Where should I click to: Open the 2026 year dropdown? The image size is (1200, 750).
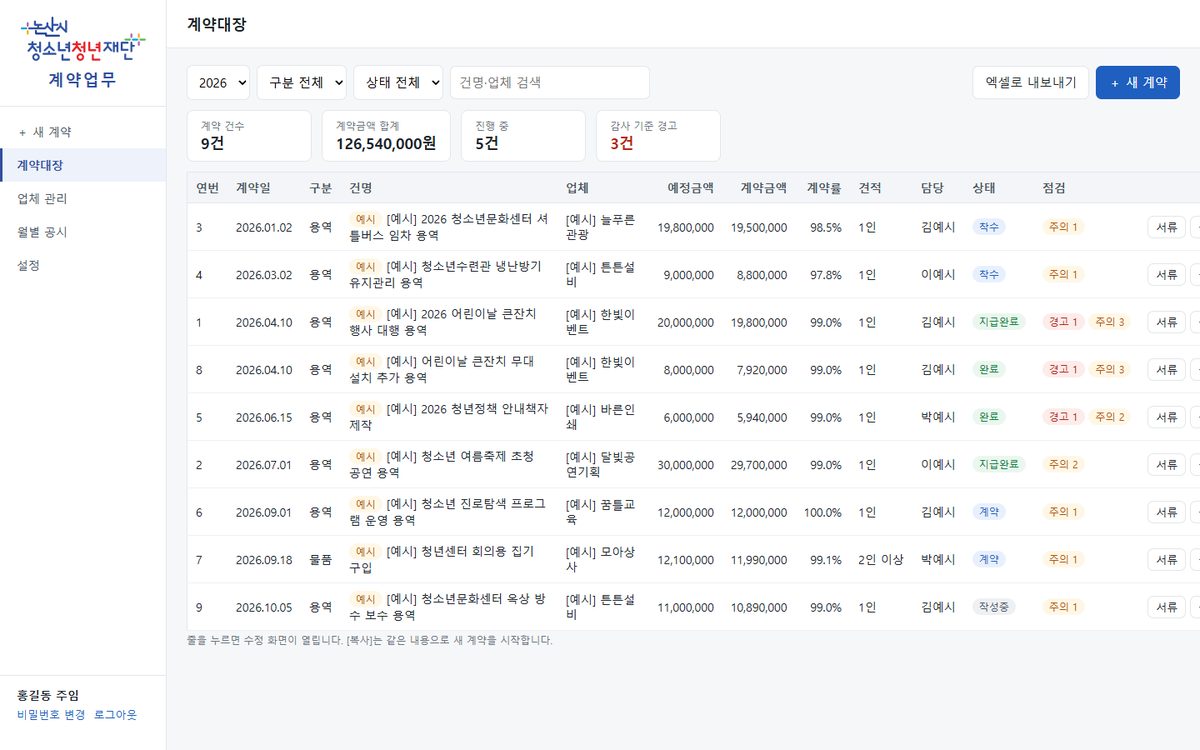(218, 83)
